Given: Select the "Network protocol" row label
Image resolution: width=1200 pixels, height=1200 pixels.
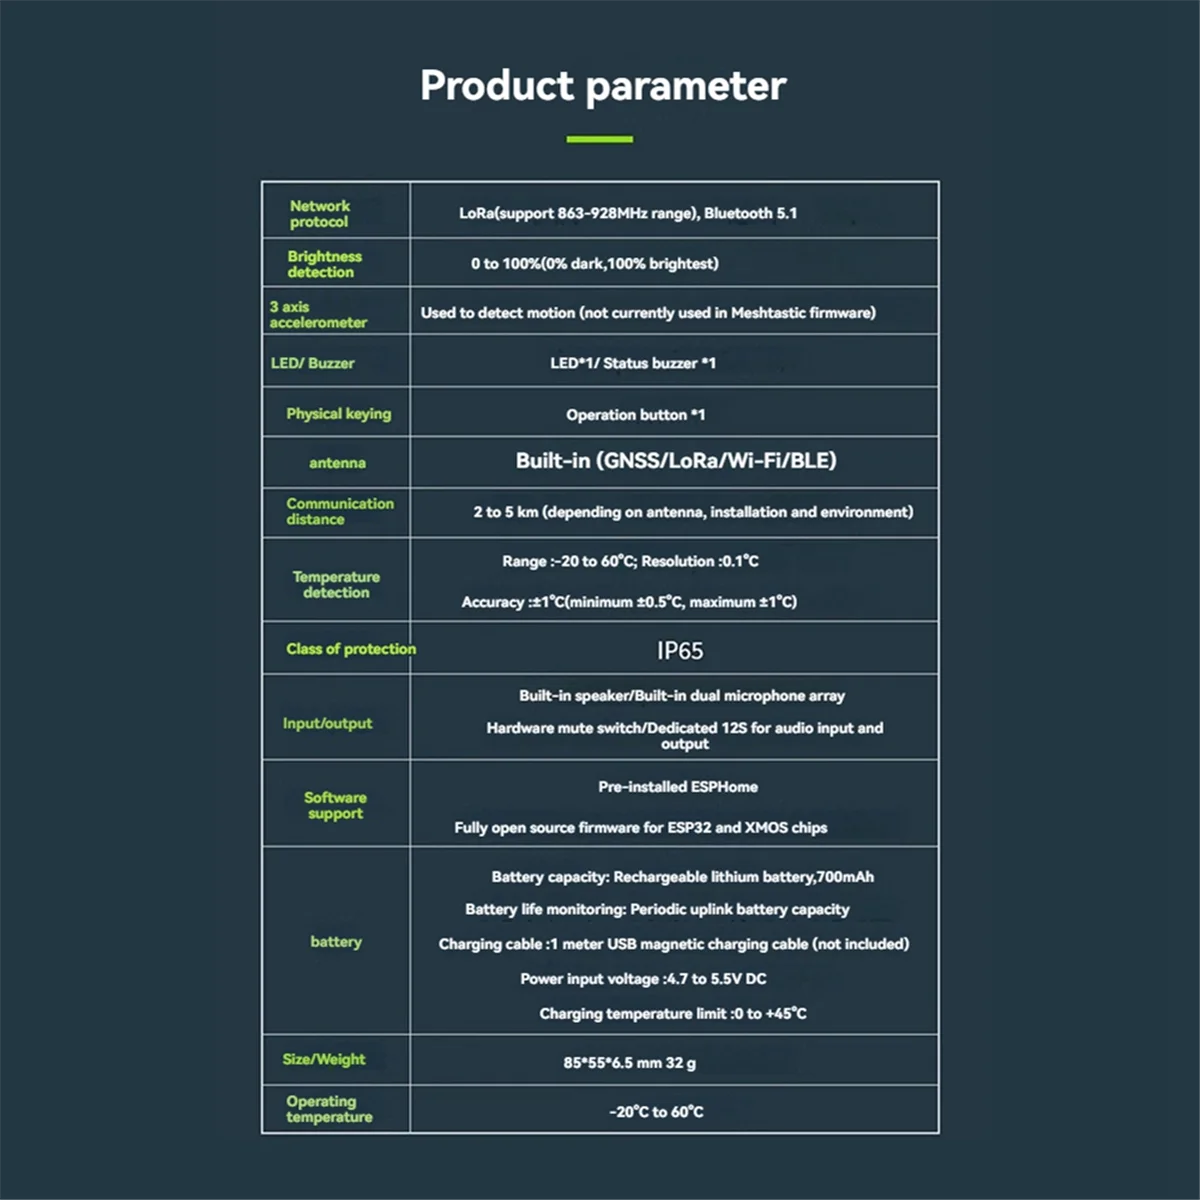Looking at the screenshot, I should tap(320, 214).
